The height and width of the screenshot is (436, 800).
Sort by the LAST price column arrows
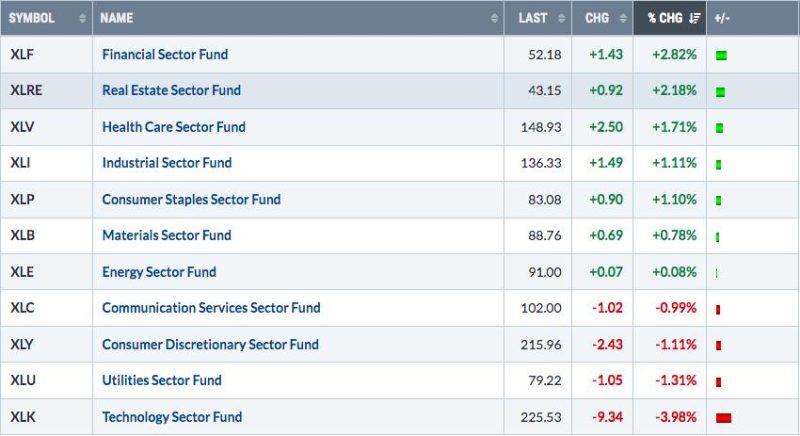(x=563, y=18)
